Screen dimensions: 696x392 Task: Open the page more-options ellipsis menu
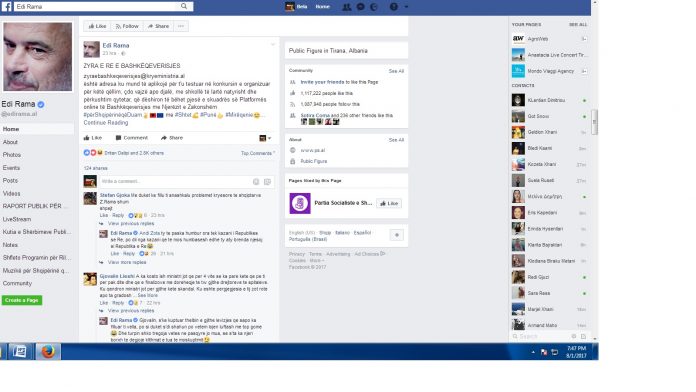[x=181, y=26]
